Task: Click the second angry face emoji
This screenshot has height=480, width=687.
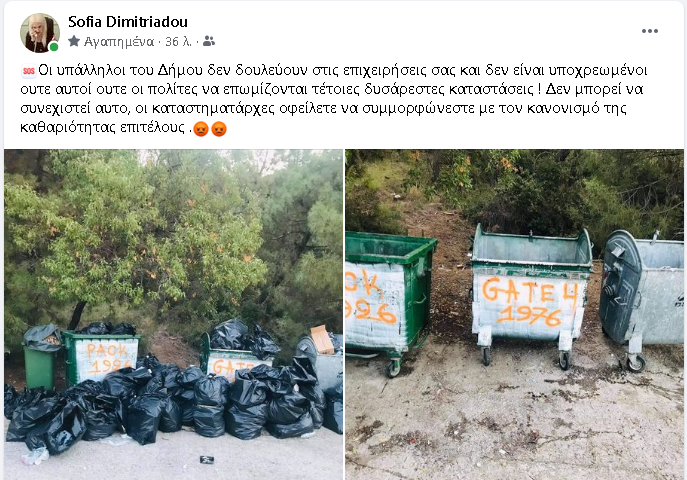Action: point(219,129)
